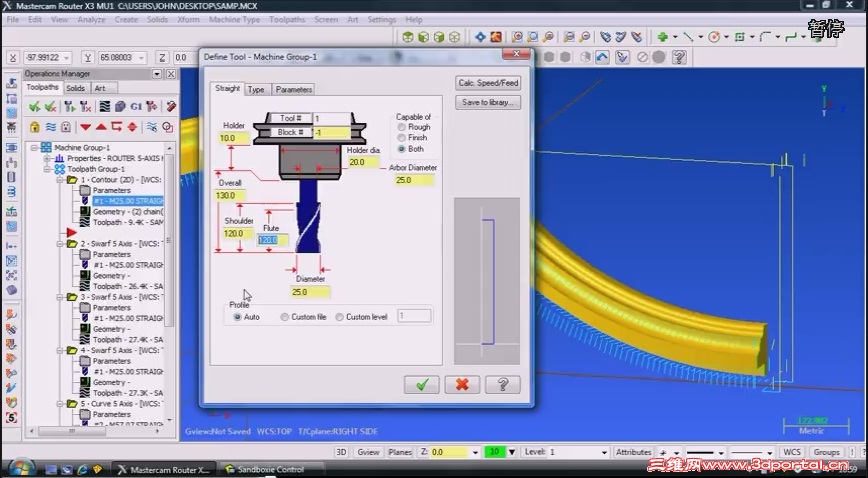The width and height of the screenshot is (868, 478).
Task: Select Both capability radio button
Action: 401,149
